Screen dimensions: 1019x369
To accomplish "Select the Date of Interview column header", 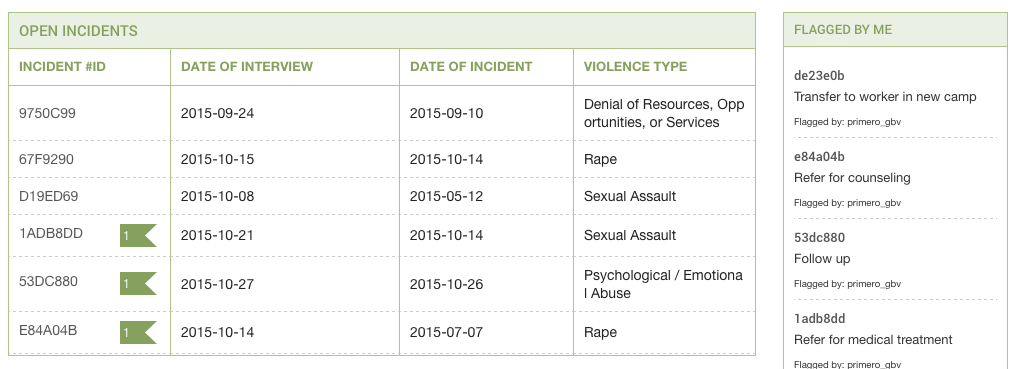I will click(x=247, y=66).
